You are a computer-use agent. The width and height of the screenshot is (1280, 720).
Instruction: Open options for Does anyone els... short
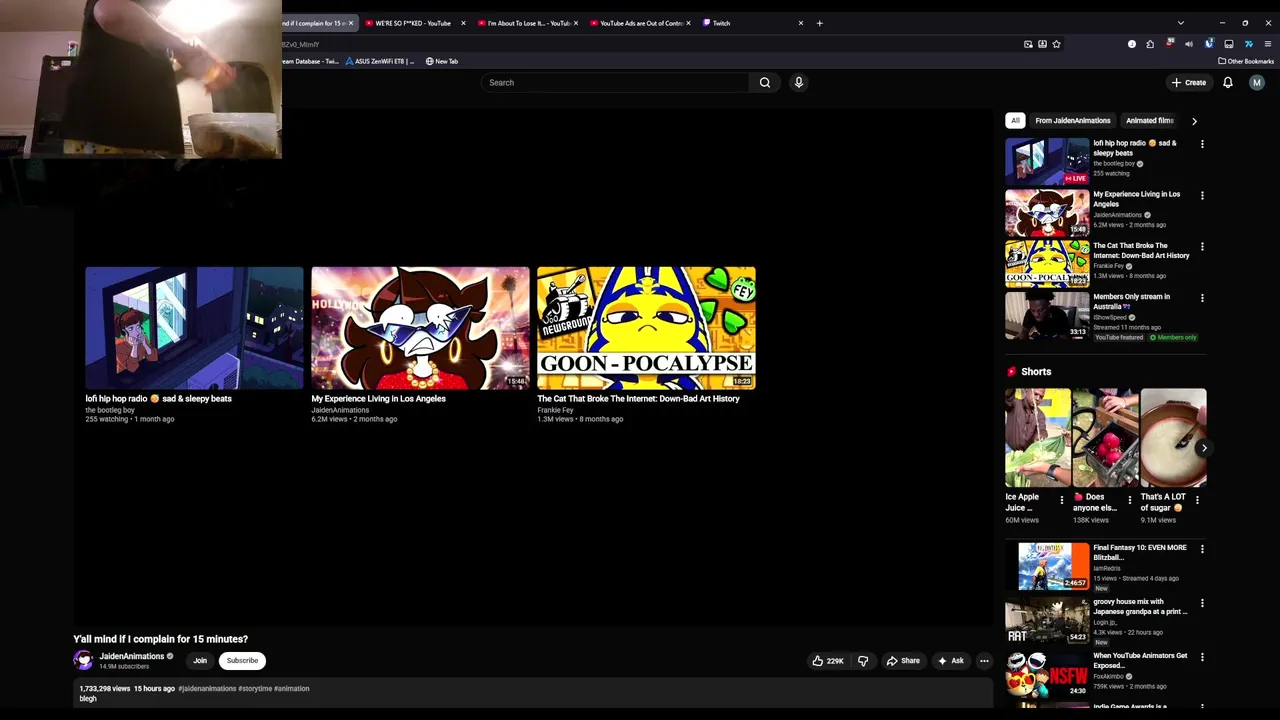pyautogui.click(x=1130, y=499)
